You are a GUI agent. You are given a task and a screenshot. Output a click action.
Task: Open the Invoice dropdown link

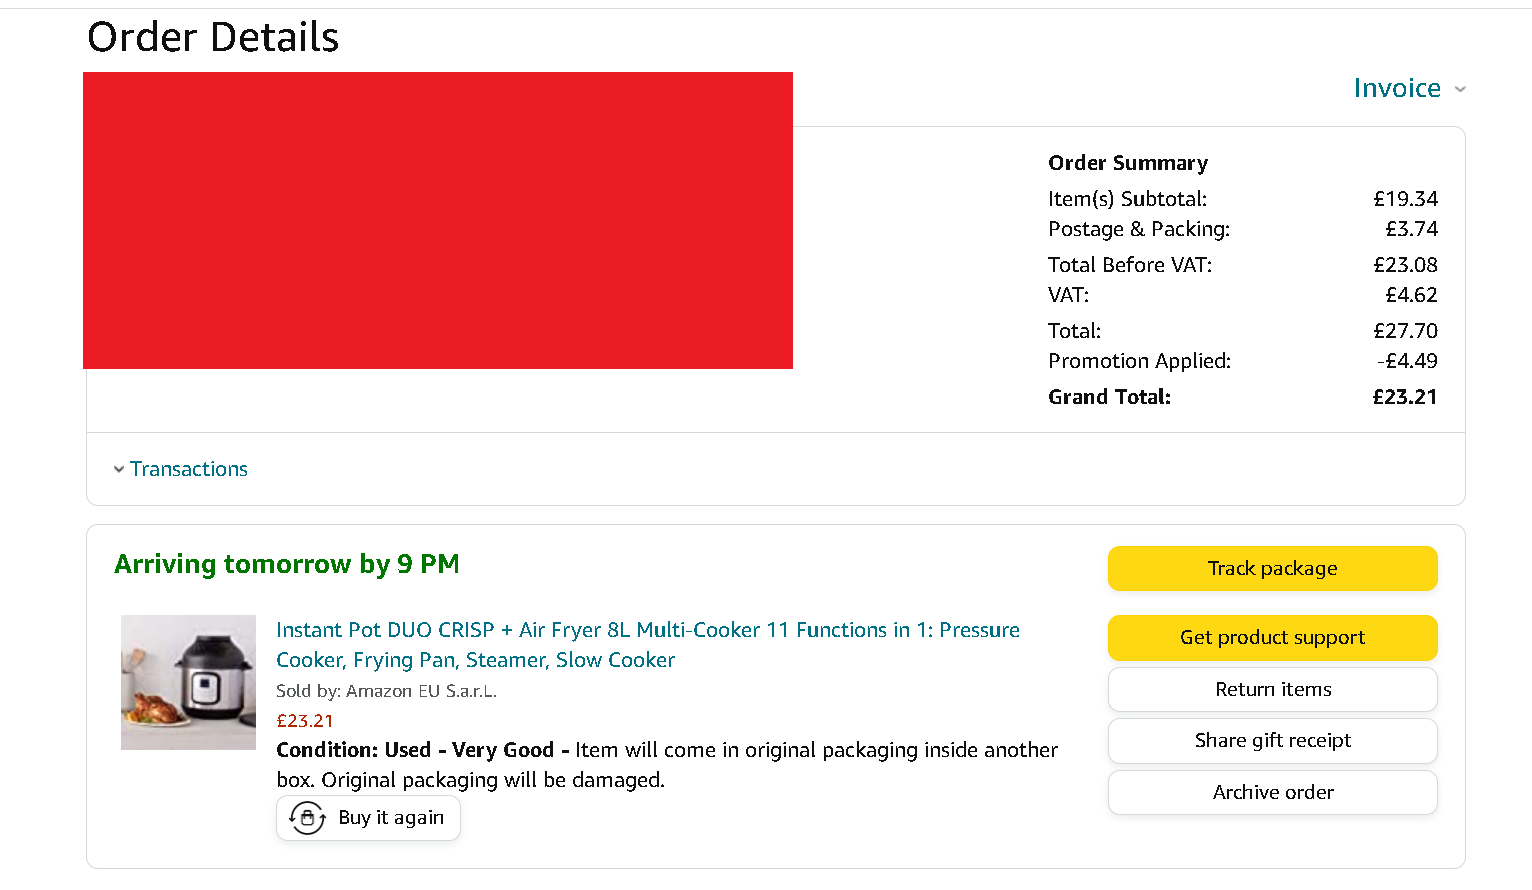(1397, 88)
